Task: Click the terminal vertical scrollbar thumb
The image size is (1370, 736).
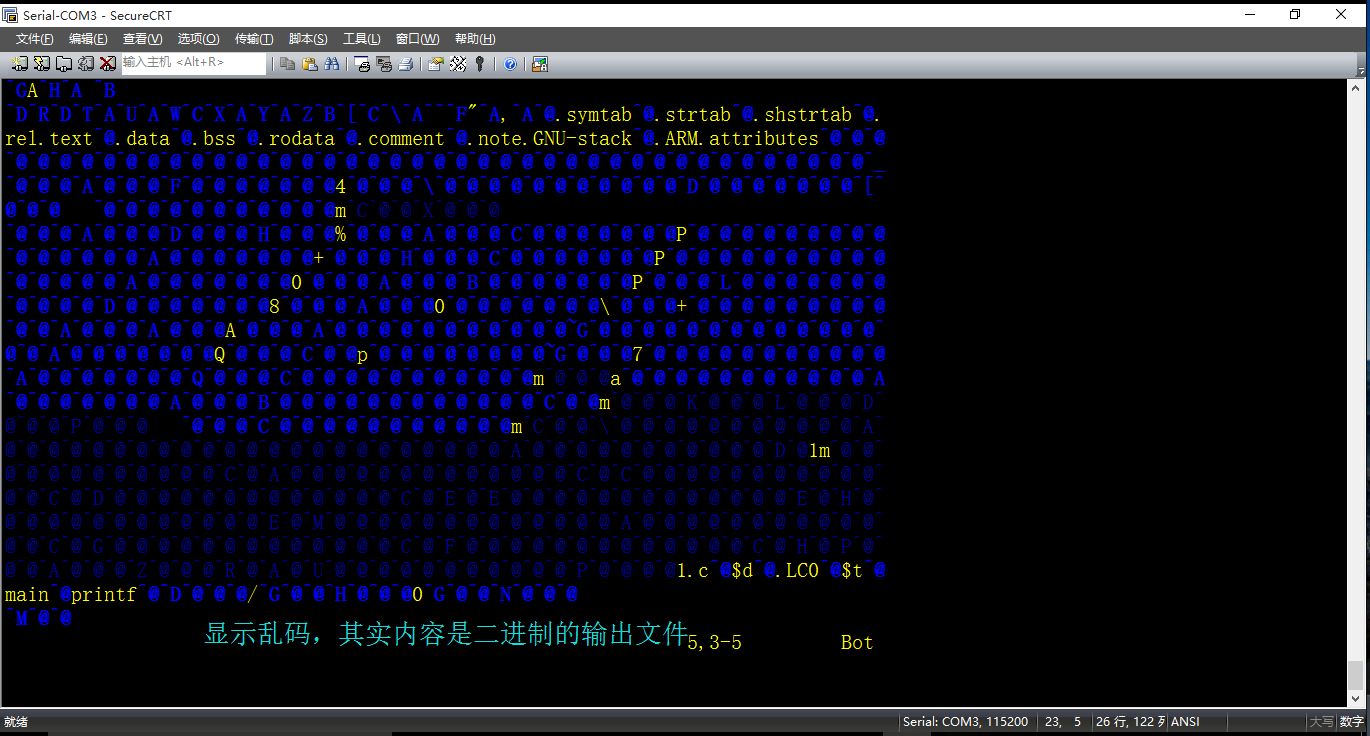Action: click(1355, 675)
